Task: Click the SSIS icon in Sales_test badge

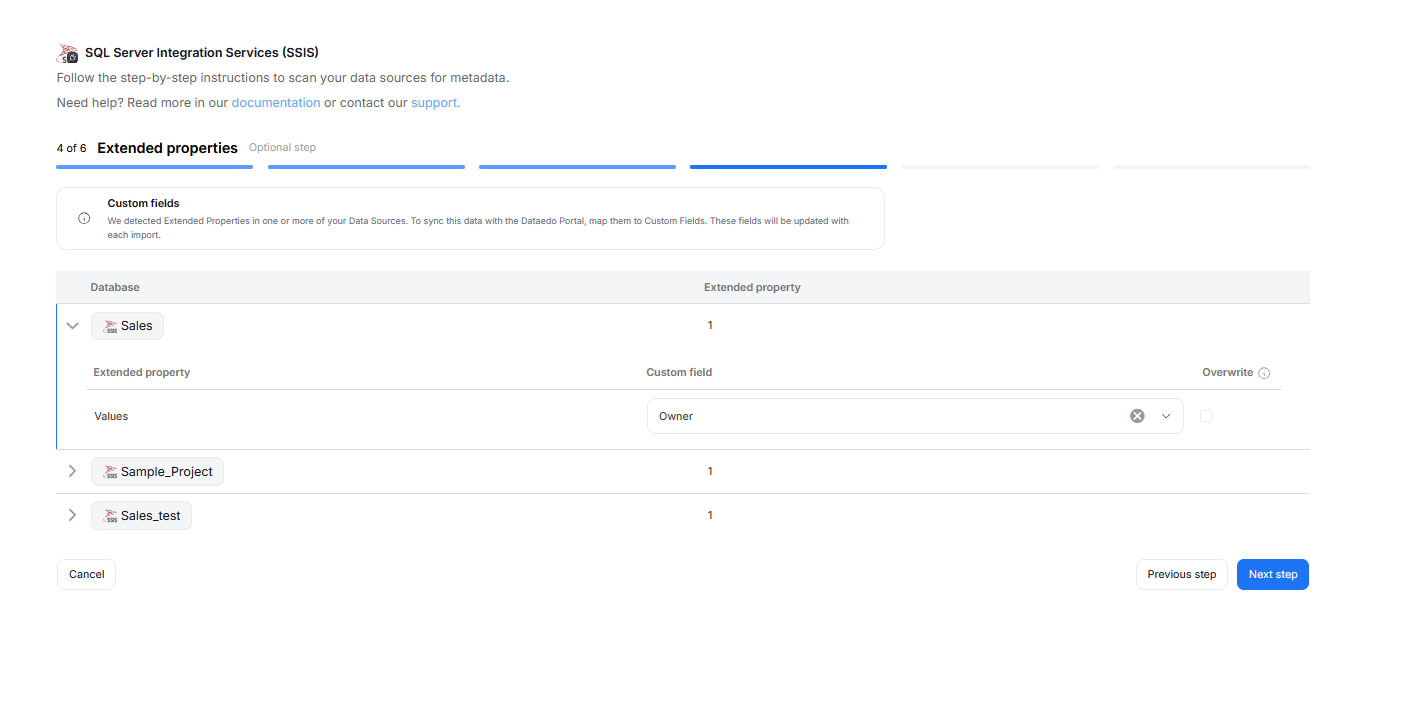Action: (110, 516)
